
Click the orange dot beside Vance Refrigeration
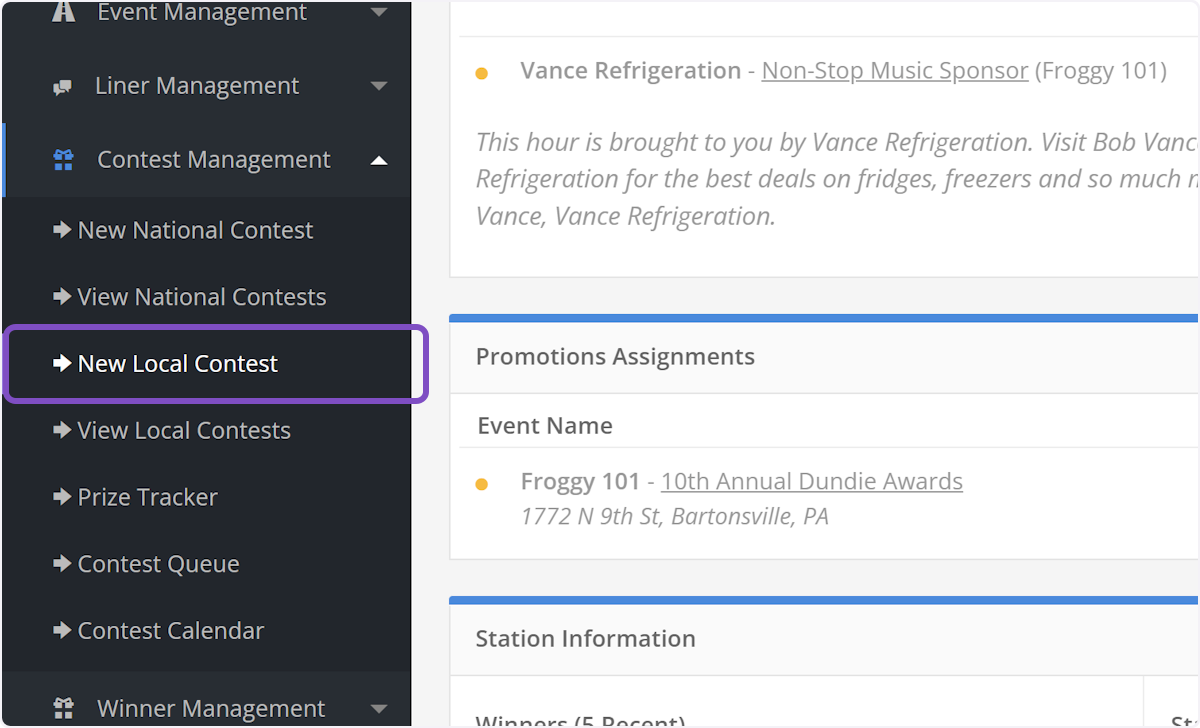pyautogui.click(x=483, y=72)
